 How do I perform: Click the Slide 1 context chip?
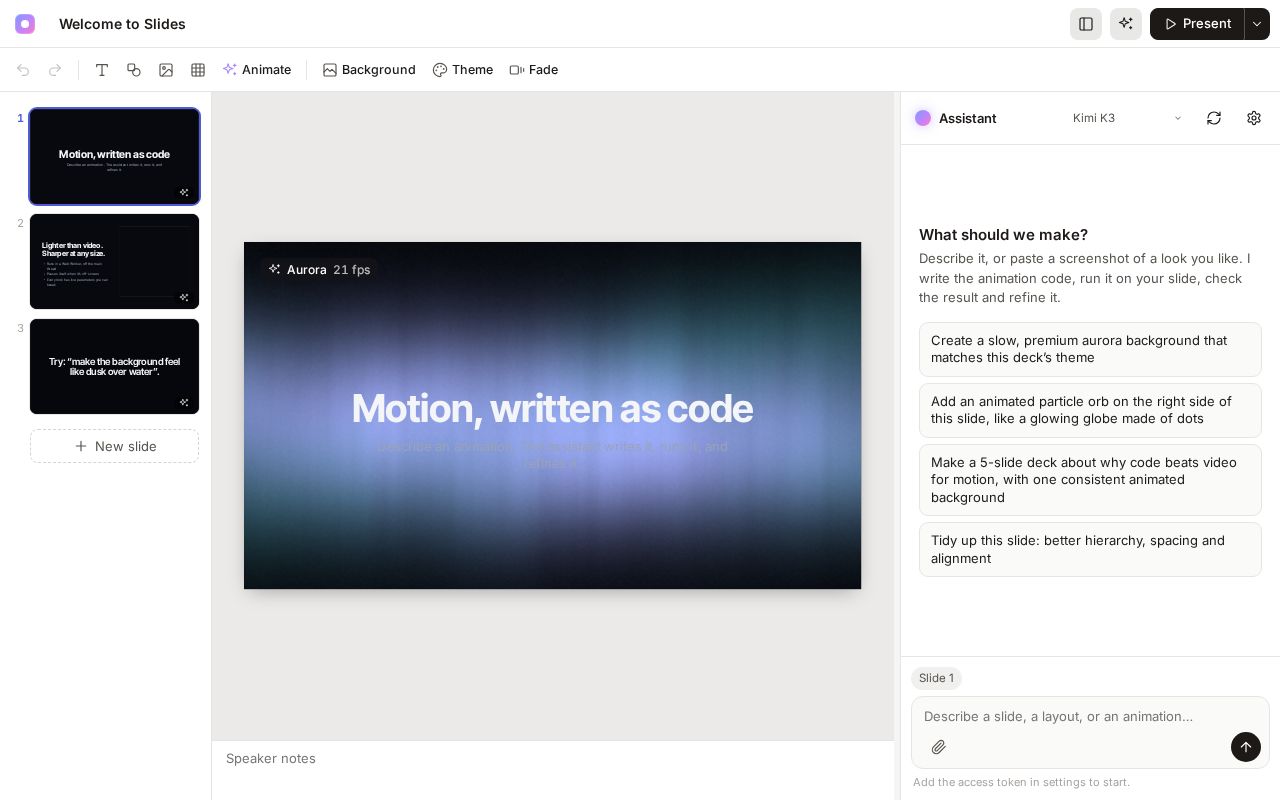[x=936, y=678]
